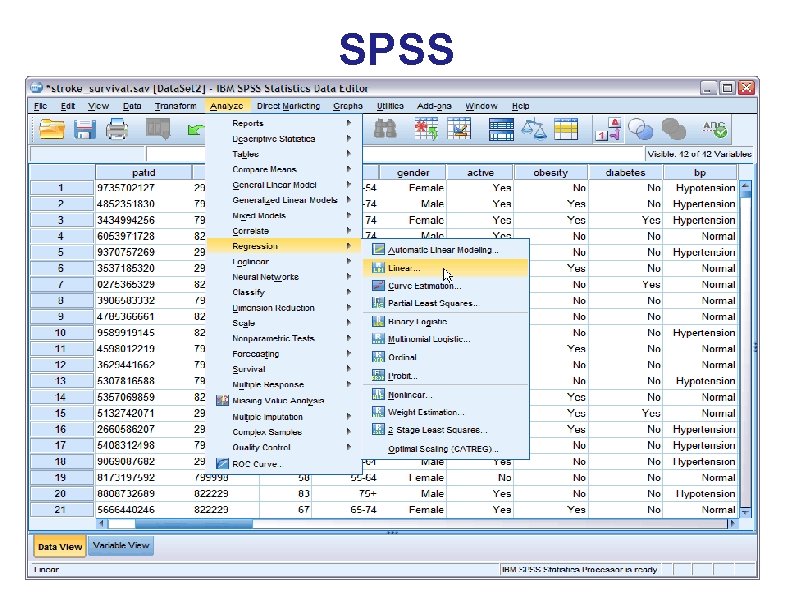Screen dimensions: 794x595
Task: Click the Curve Estimation icon
Action: (x=378, y=286)
